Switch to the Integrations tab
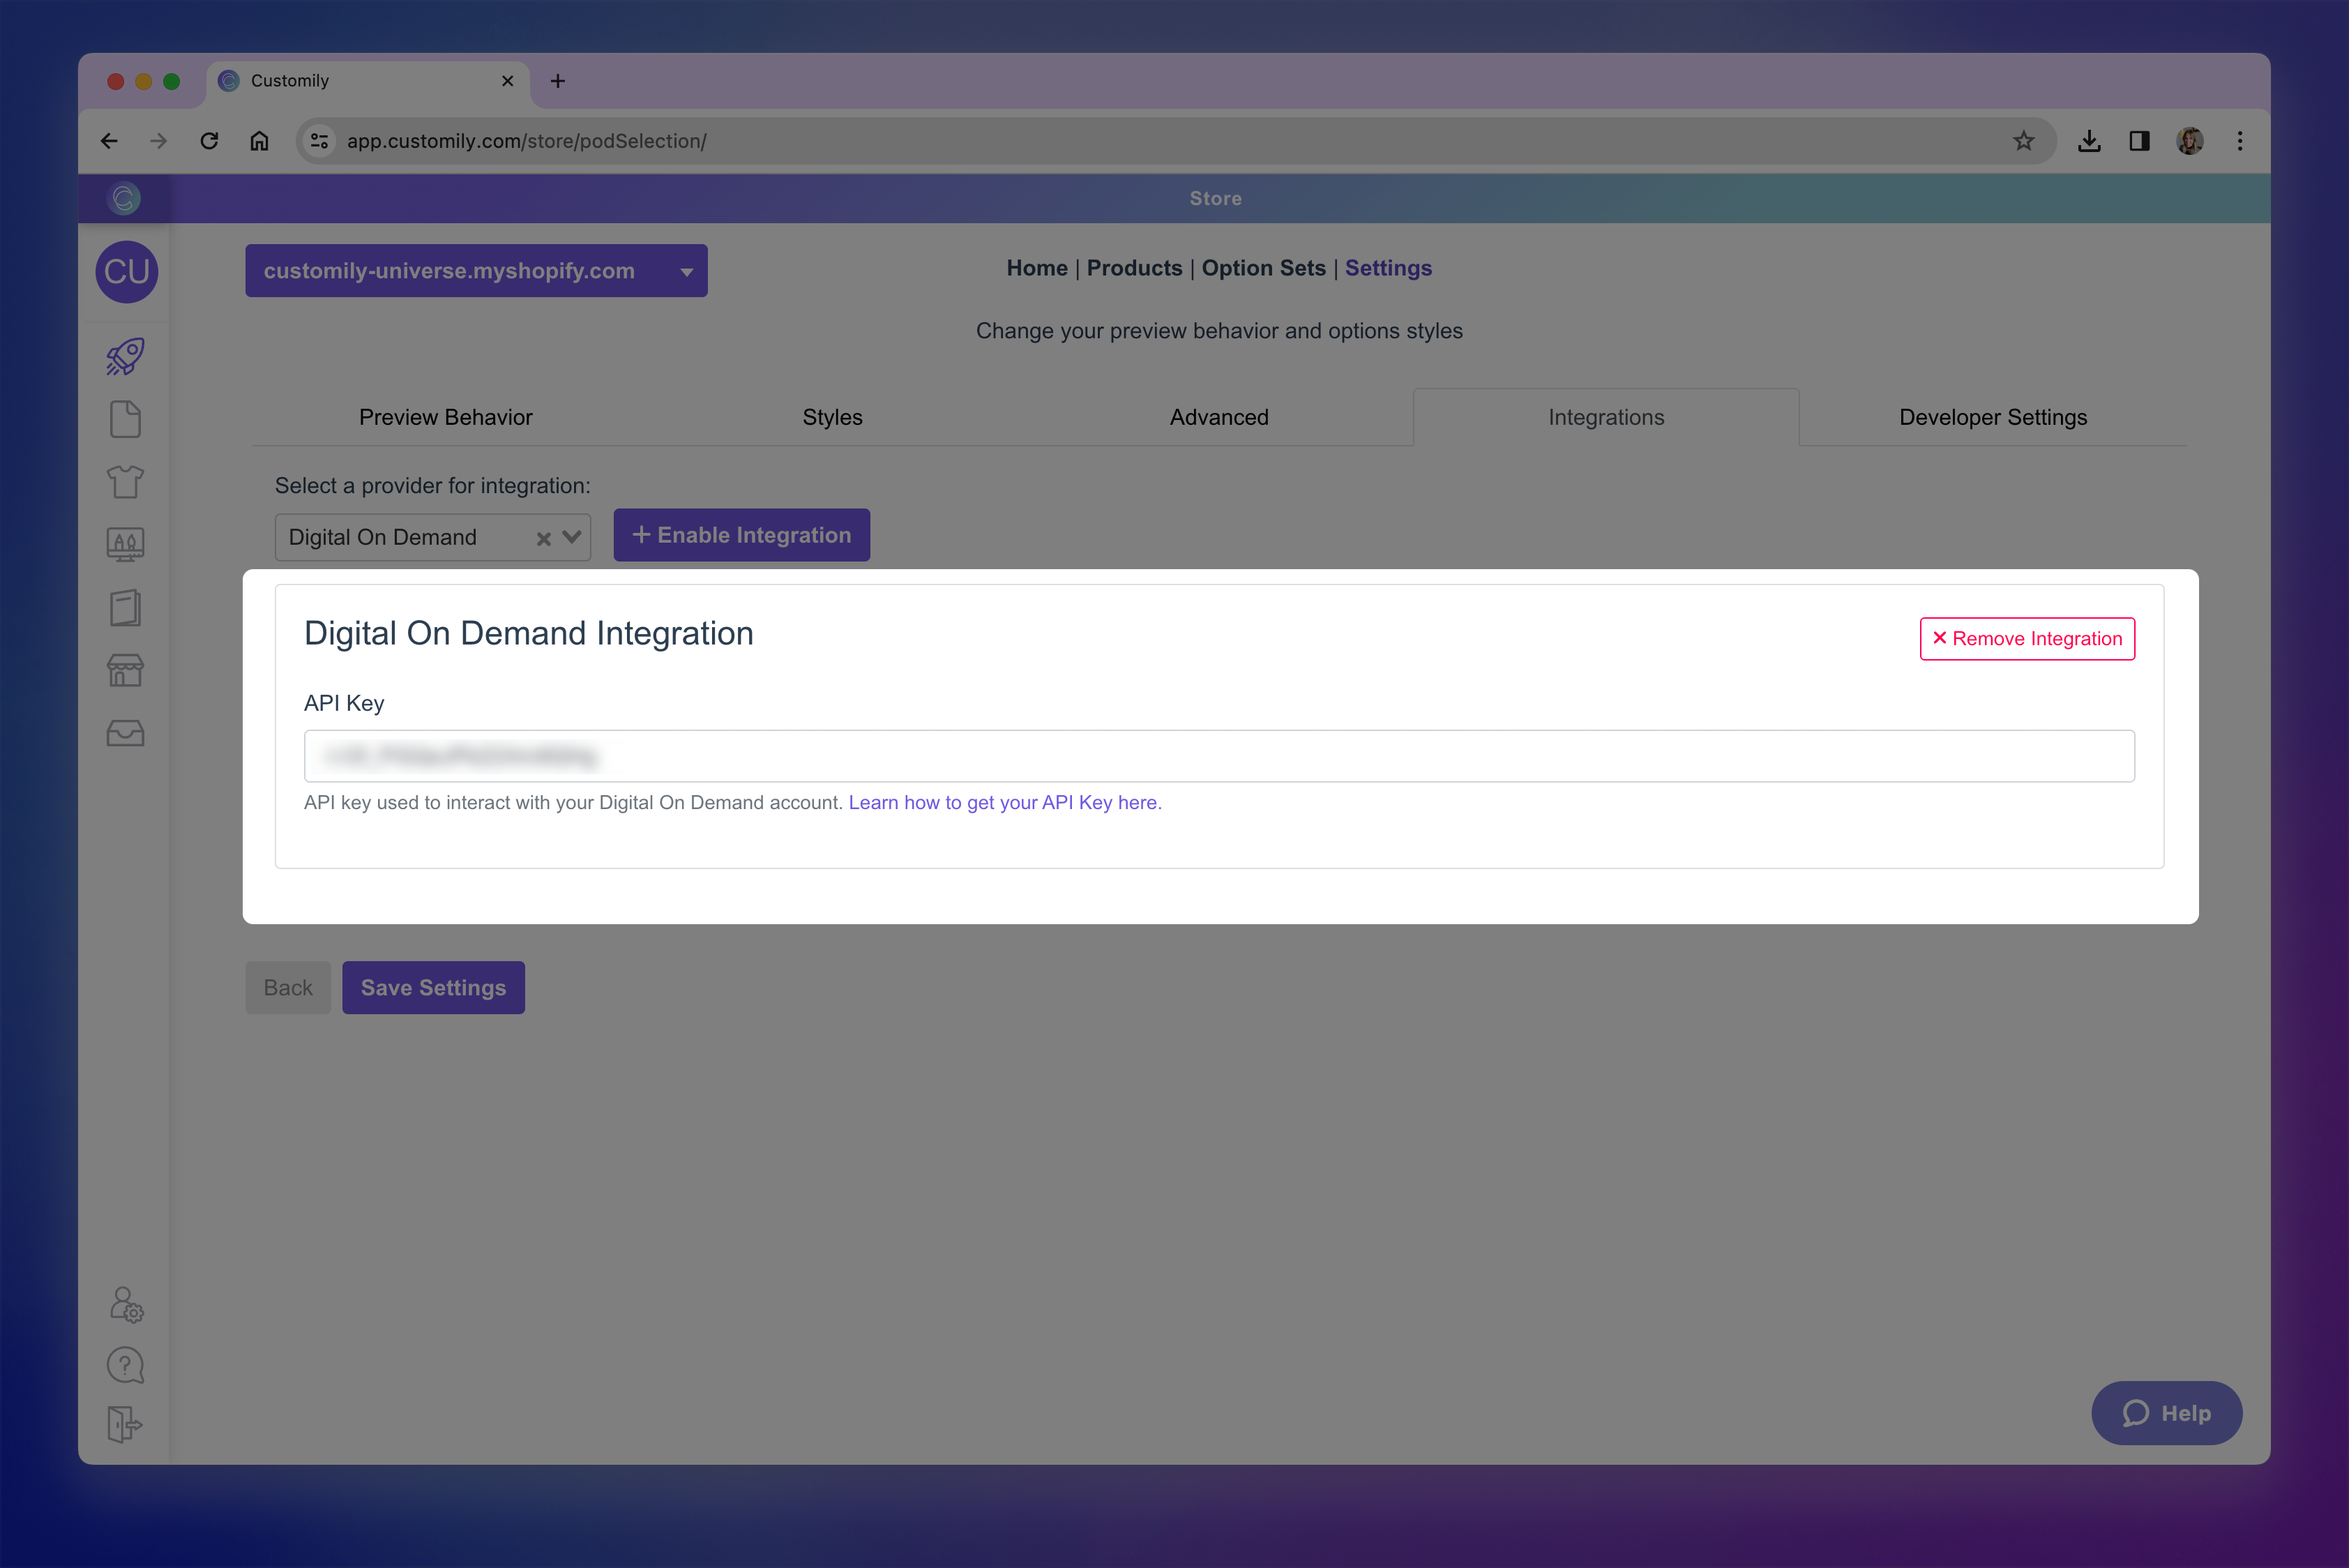2349x1568 pixels. [x=1605, y=417]
